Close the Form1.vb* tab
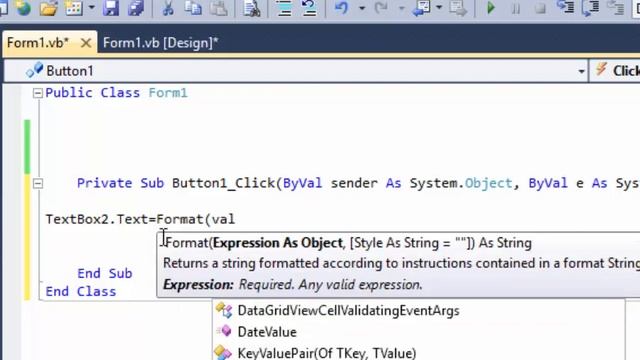640x360 pixels. (86, 43)
